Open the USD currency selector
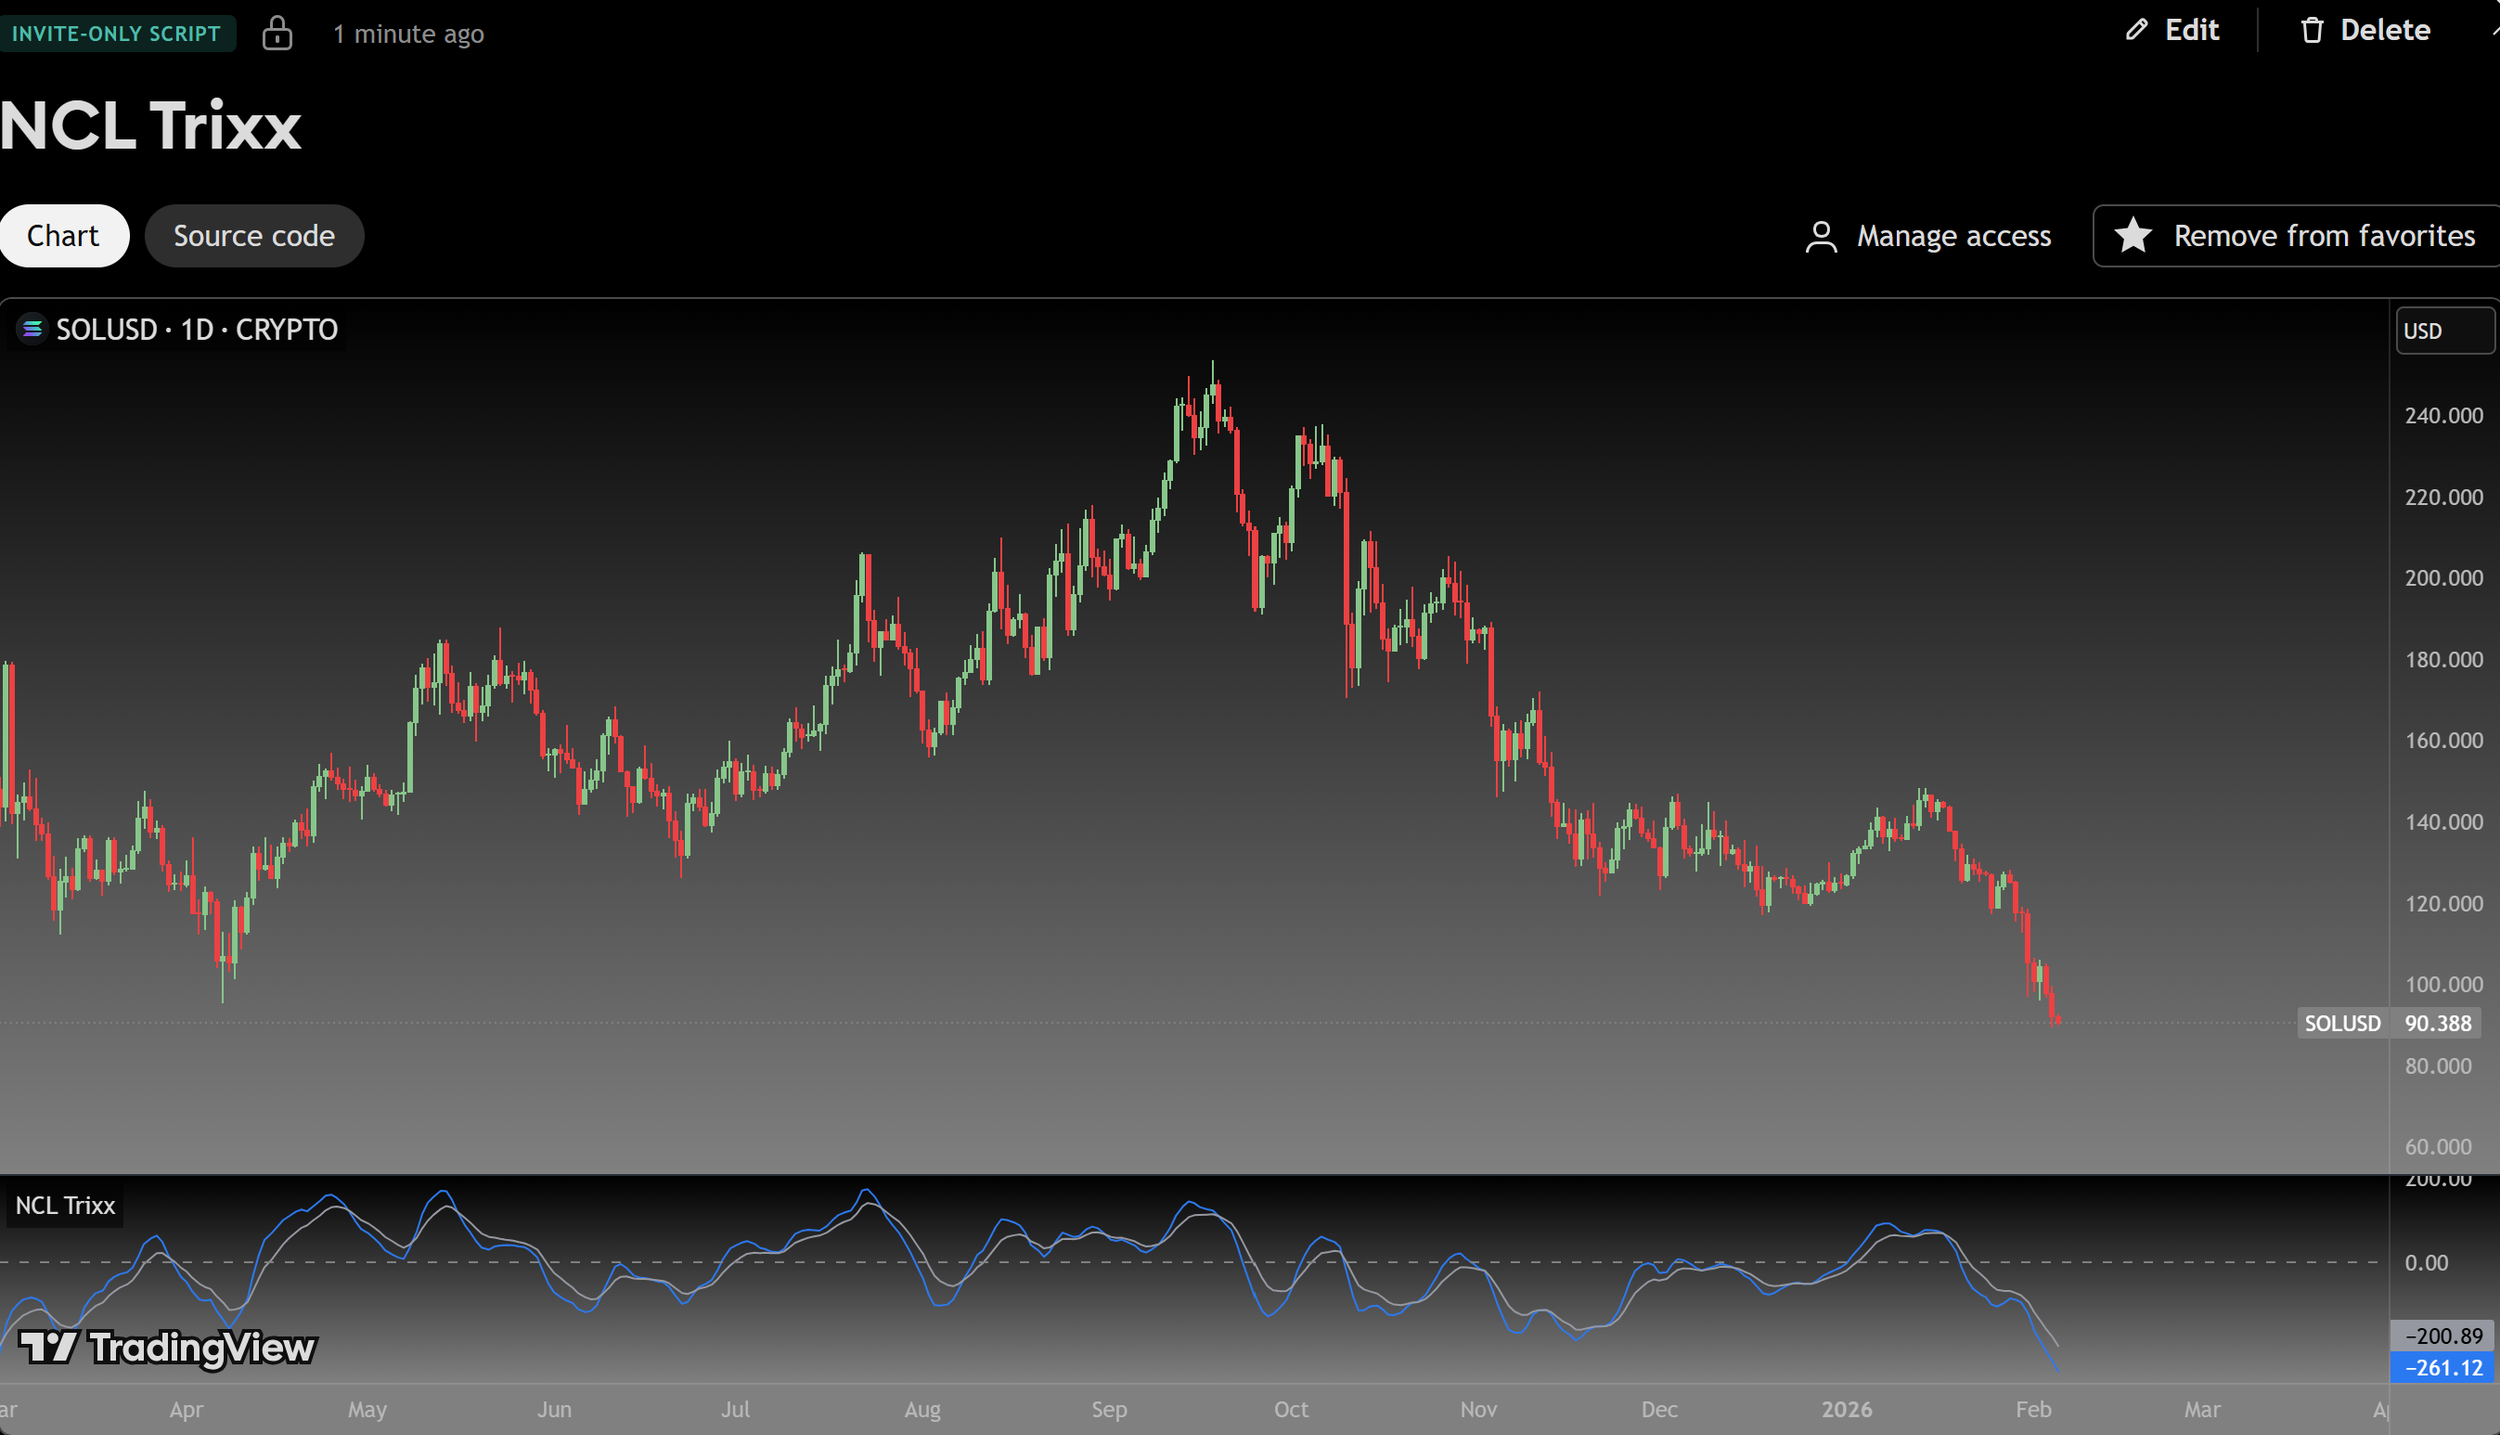Viewport: 2500px width, 1435px height. pyautogui.click(x=2443, y=331)
